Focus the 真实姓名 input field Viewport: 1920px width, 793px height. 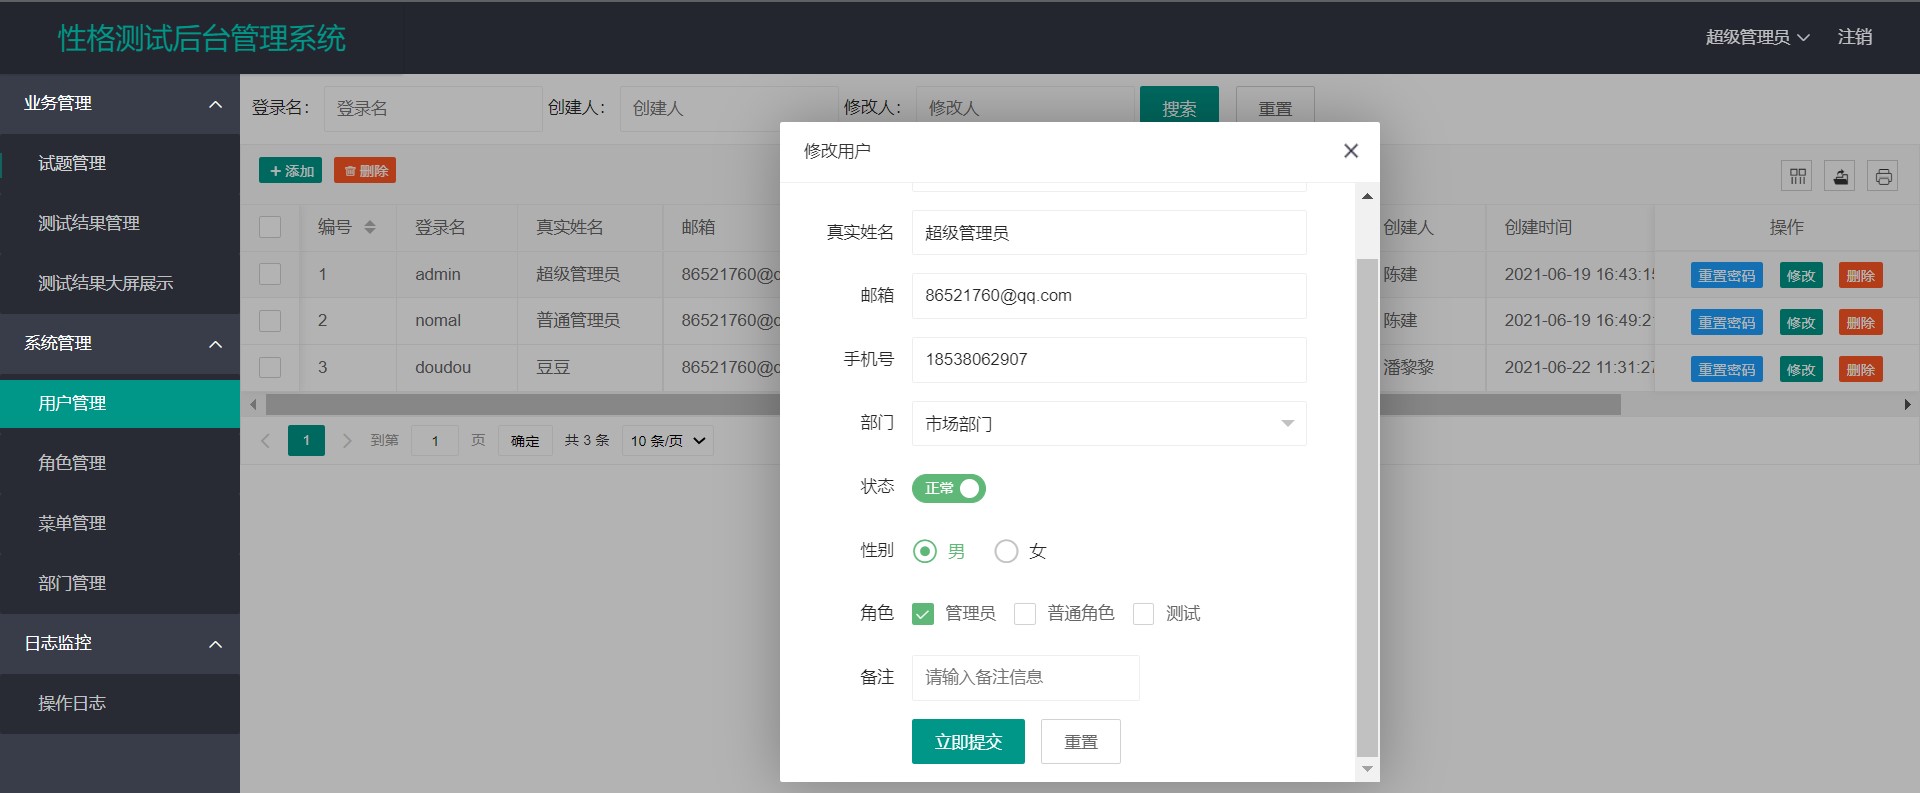point(1109,233)
